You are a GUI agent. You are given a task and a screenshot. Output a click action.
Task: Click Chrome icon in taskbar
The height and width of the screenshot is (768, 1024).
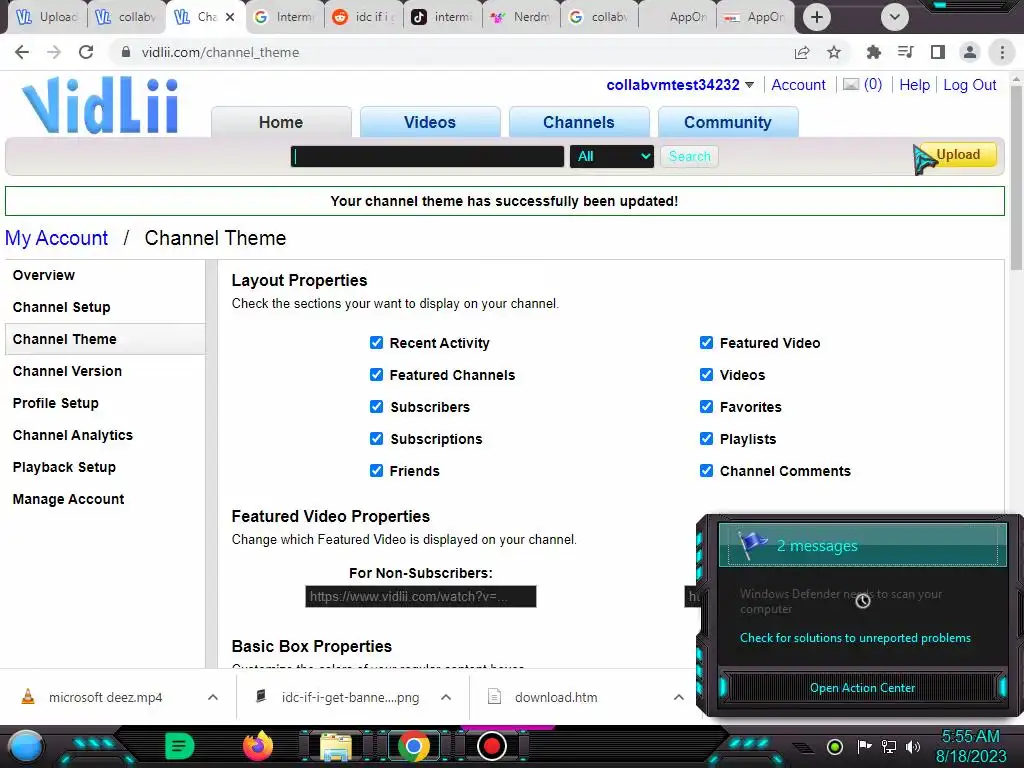coord(413,746)
